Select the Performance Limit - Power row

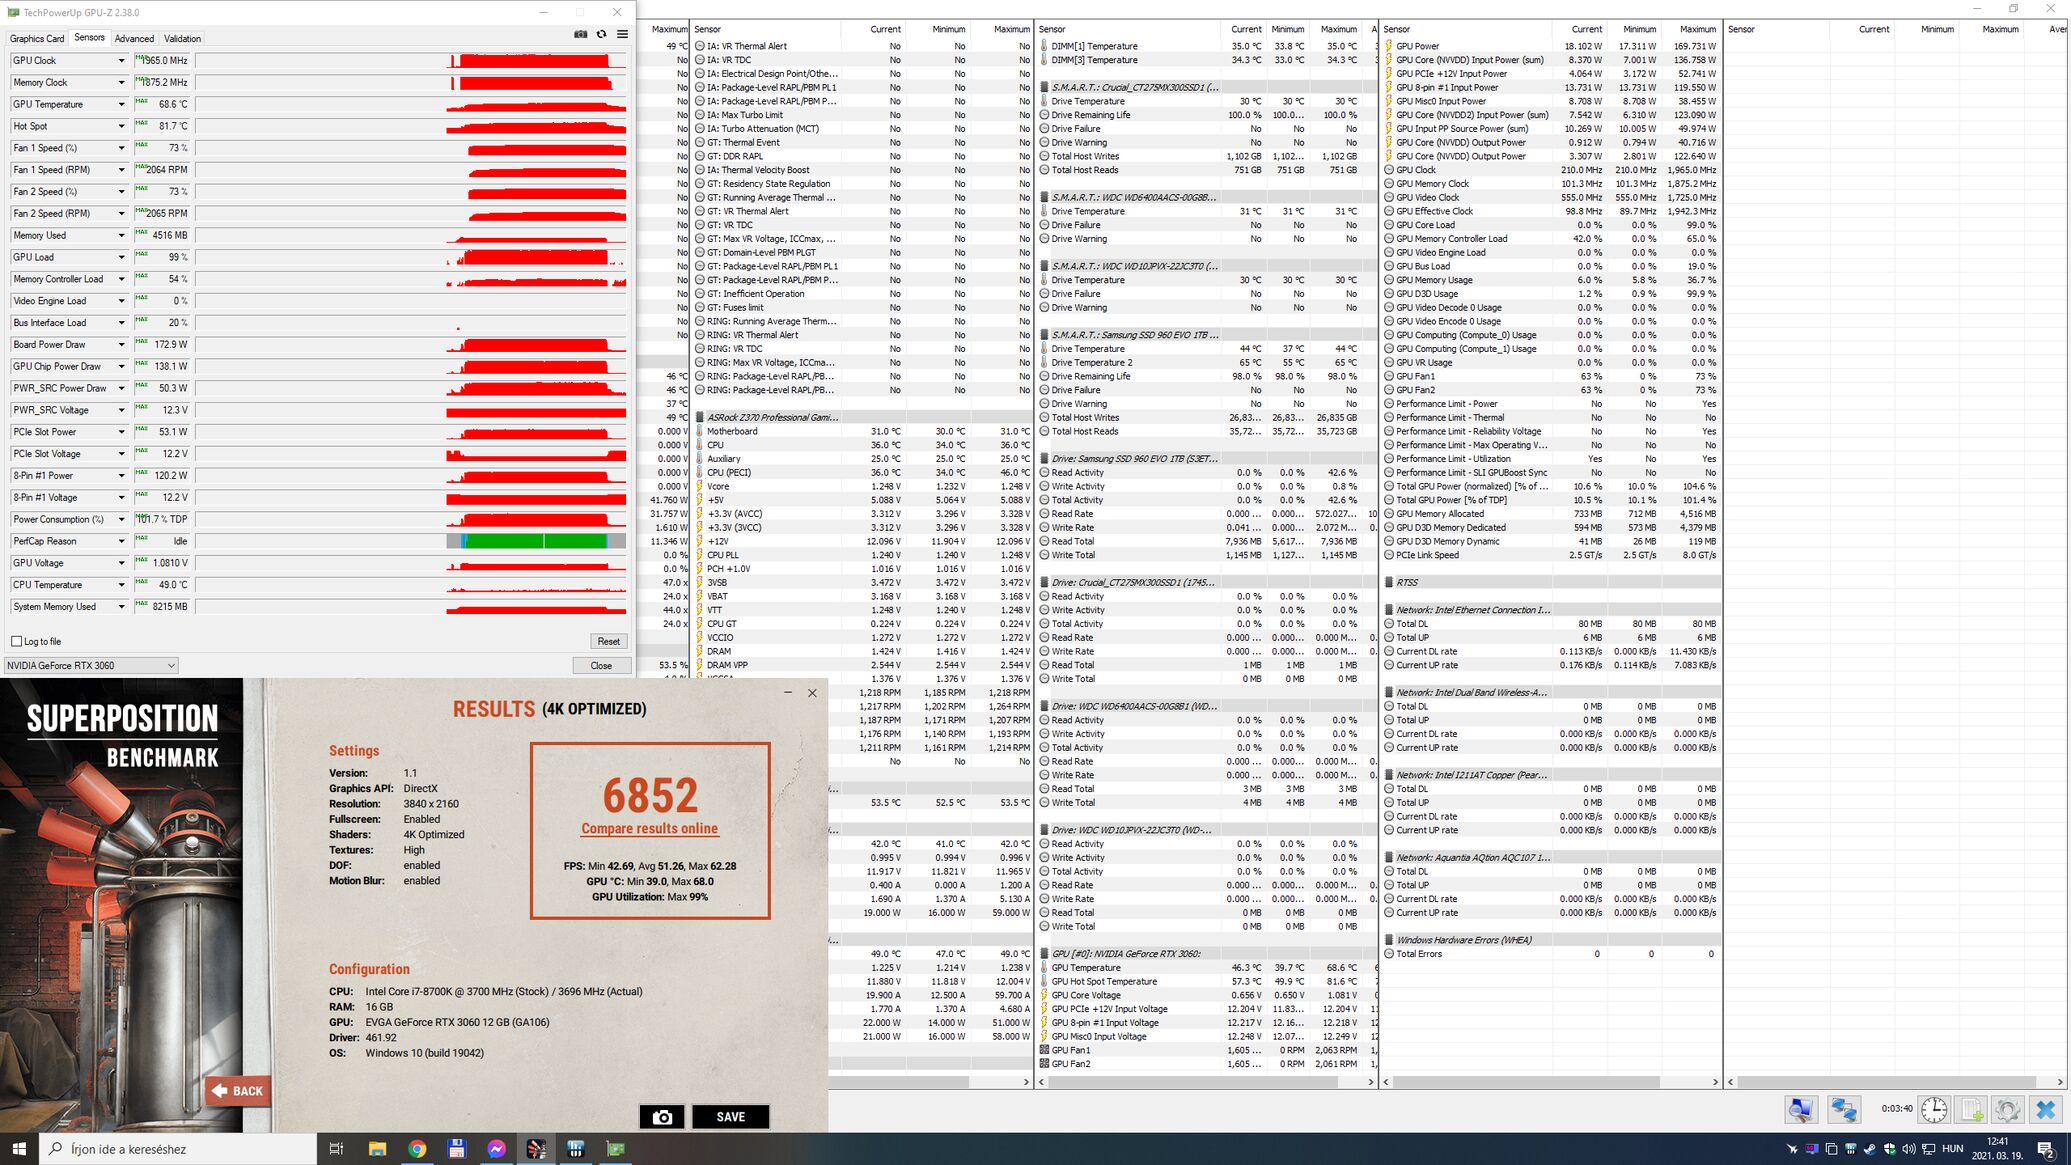tap(1551, 404)
